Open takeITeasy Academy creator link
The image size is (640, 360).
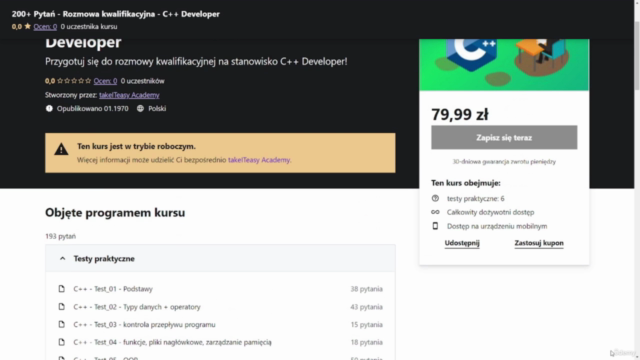[129, 95]
